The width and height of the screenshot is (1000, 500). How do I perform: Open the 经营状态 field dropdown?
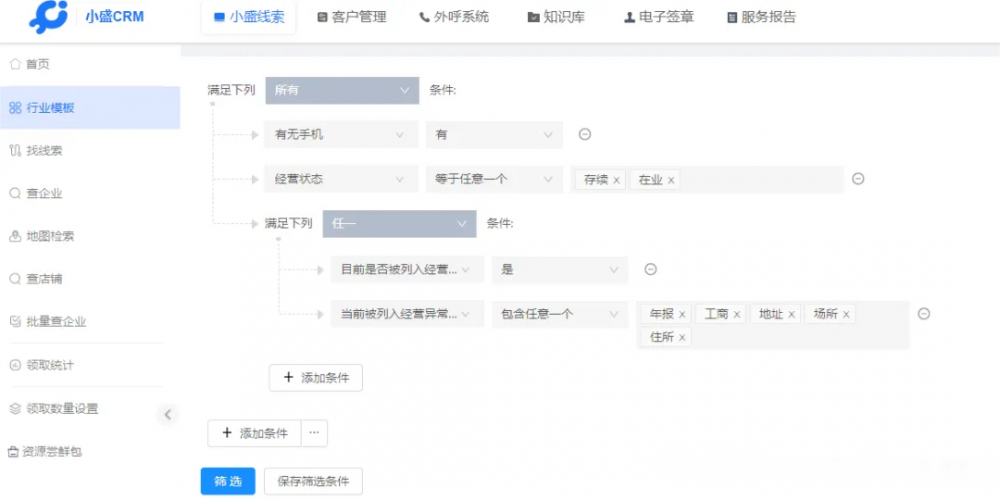[x=341, y=179]
